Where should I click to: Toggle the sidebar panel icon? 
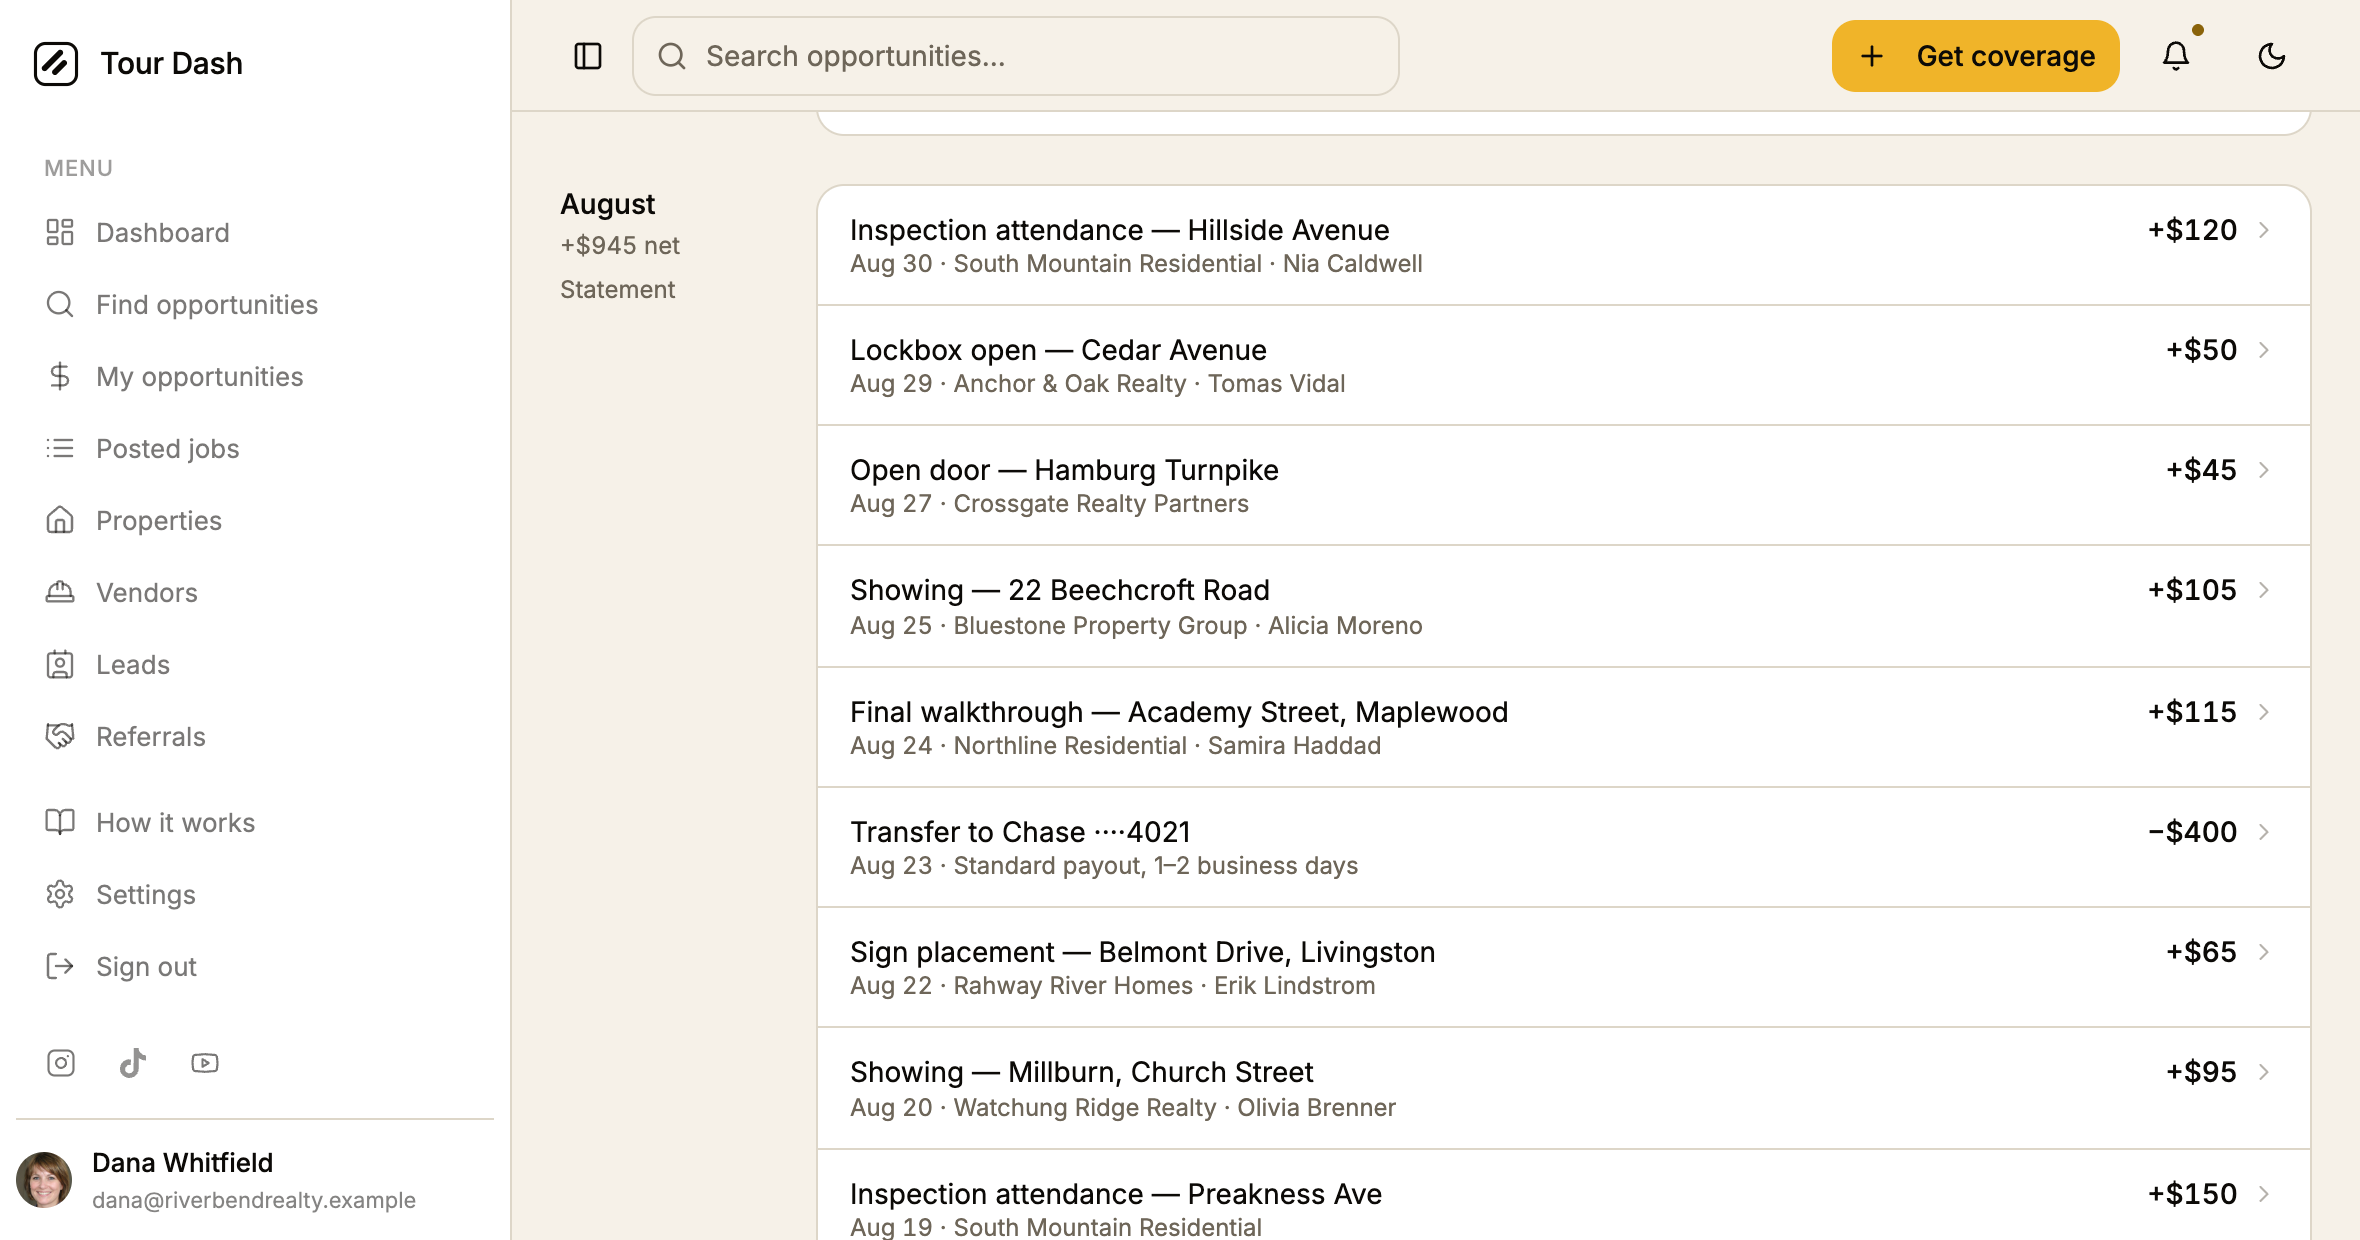(588, 56)
